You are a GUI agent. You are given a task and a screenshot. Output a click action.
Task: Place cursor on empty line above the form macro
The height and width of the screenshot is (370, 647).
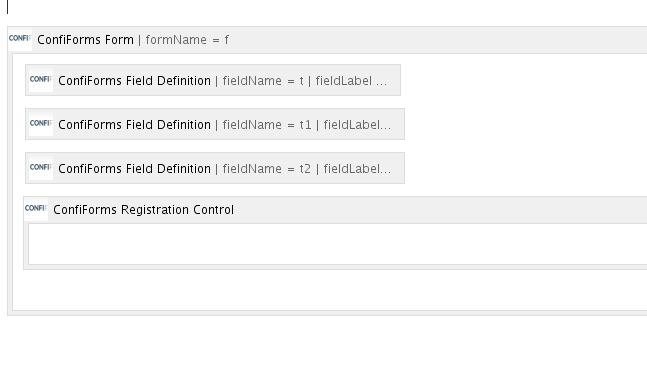pyautogui.click(x=326, y=7)
